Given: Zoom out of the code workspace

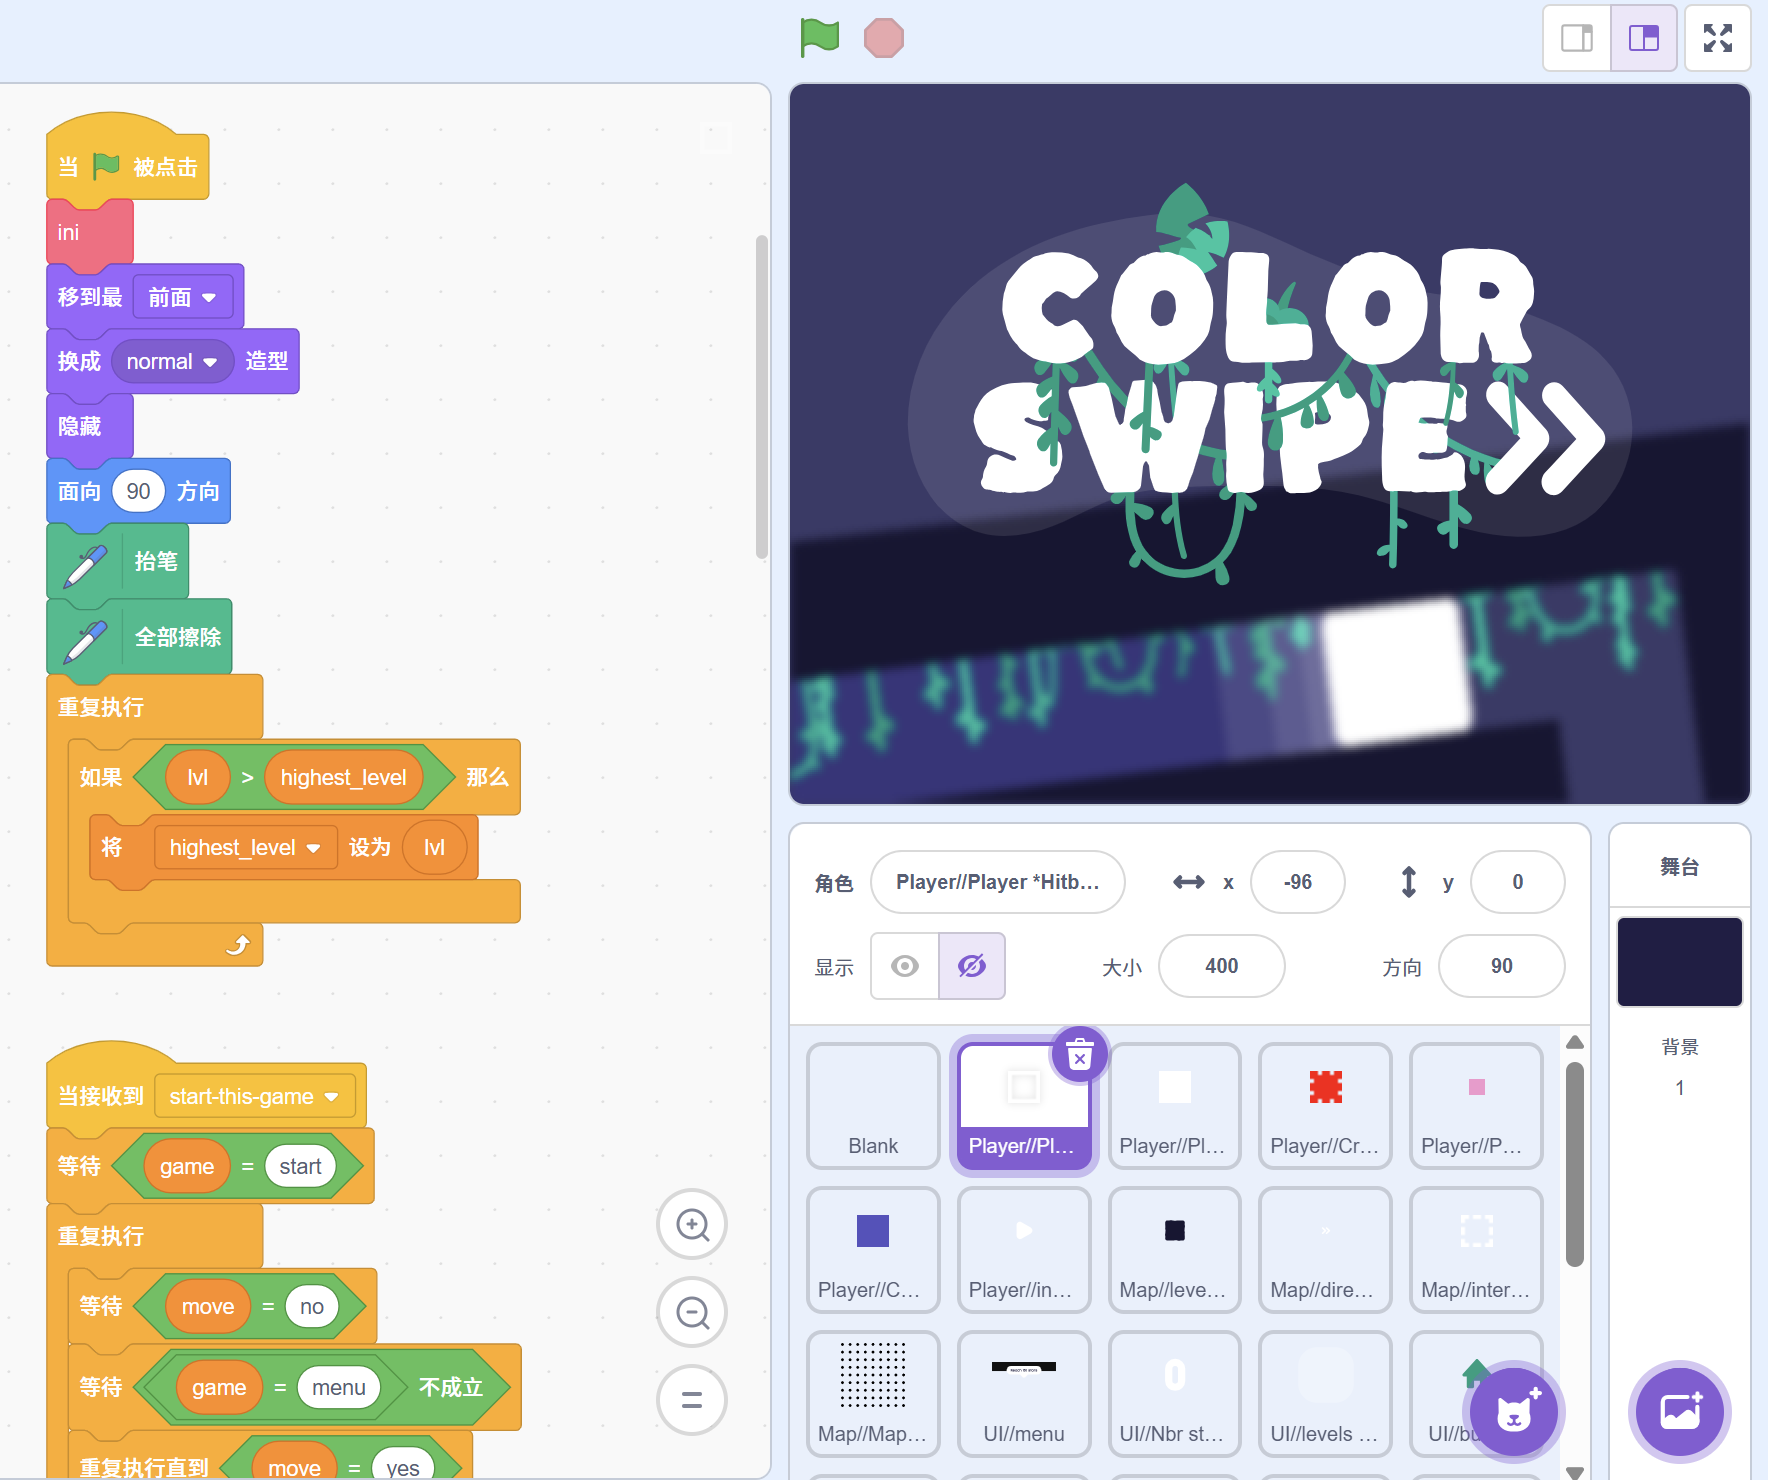Looking at the screenshot, I should click(692, 1312).
